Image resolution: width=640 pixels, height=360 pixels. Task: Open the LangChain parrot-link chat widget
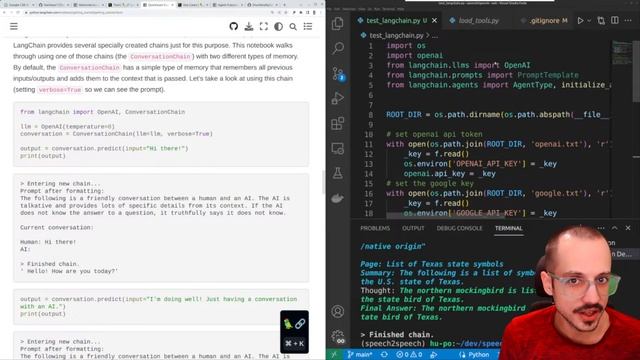click(294, 332)
